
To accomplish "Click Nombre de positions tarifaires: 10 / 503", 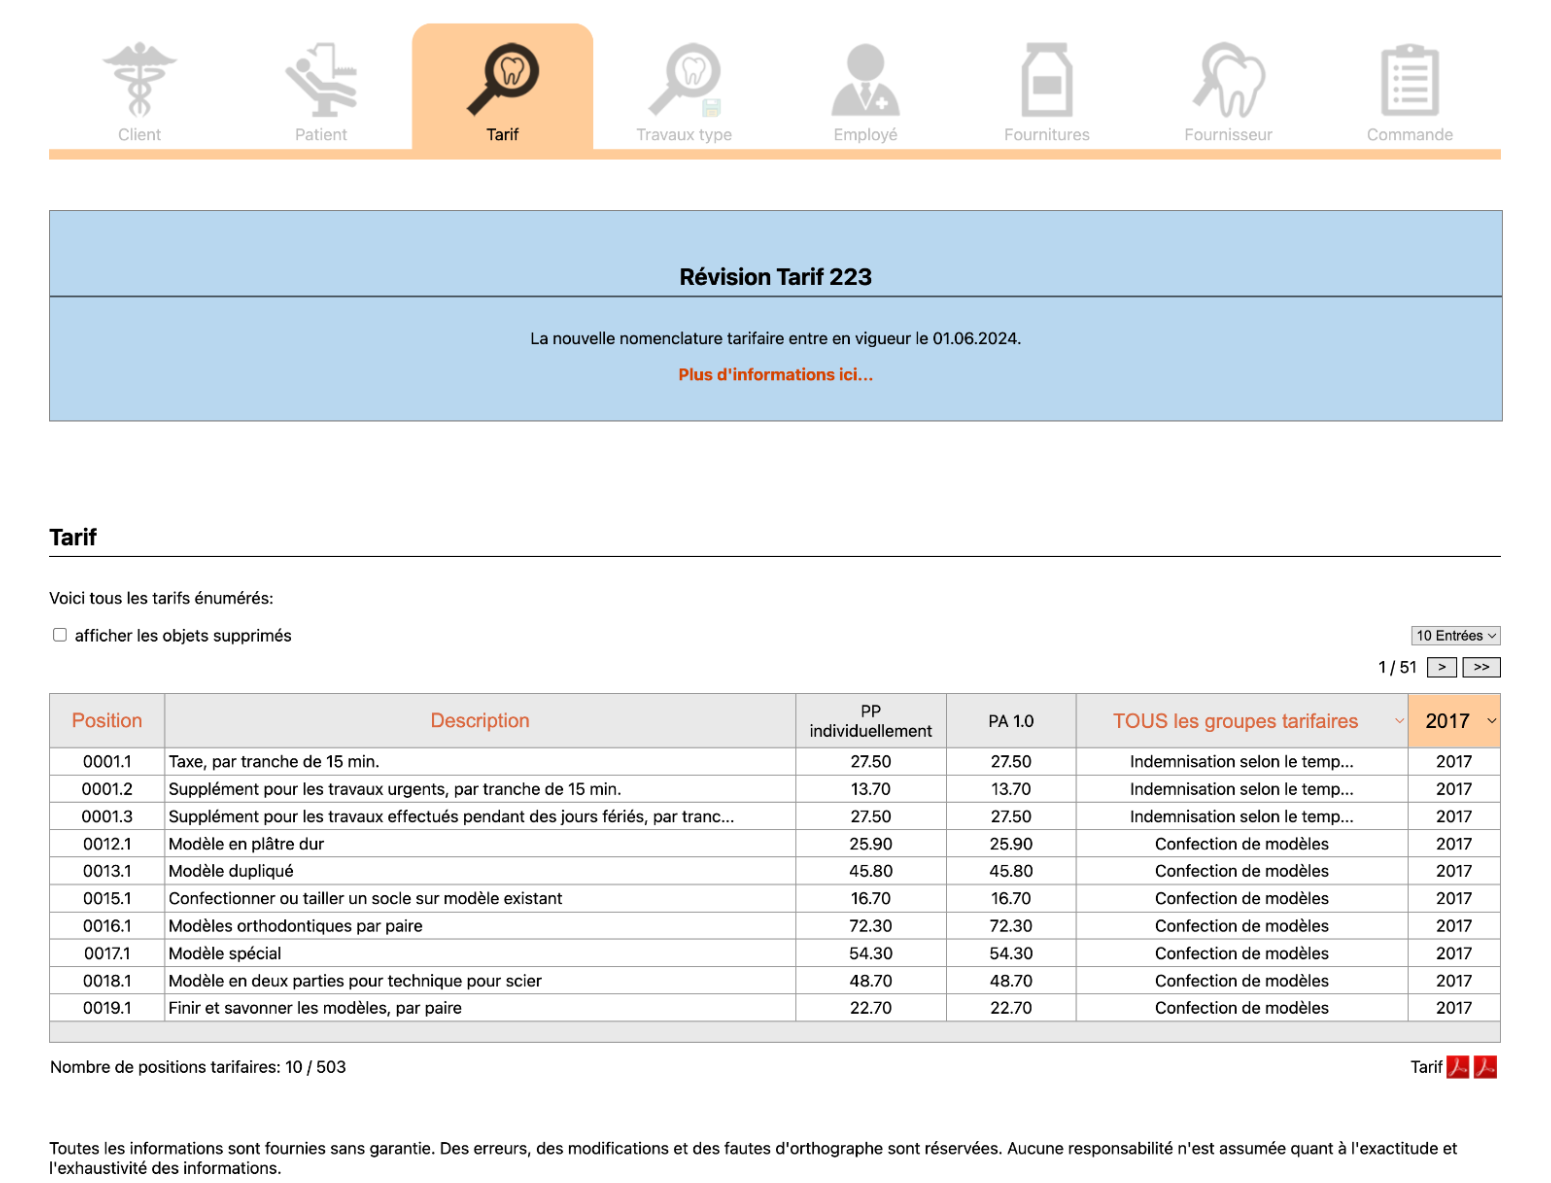I will pyautogui.click(x=198, y=1067).
